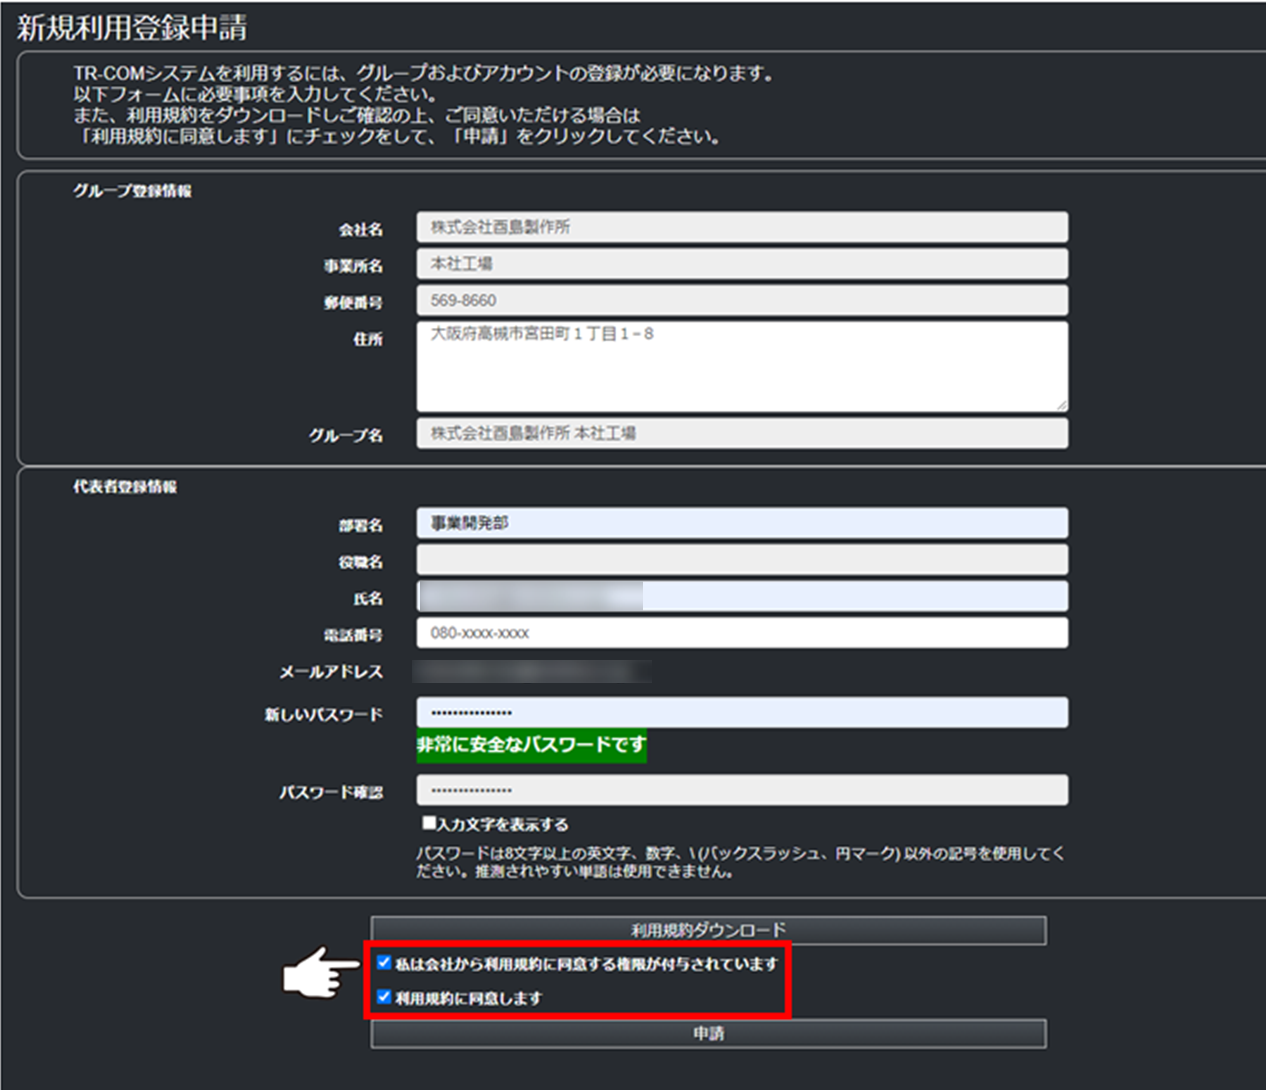Click the 新しいパスワード password field
Image resolution: width=1266 pixels, height=1090 pixels.
pos(741,713)
